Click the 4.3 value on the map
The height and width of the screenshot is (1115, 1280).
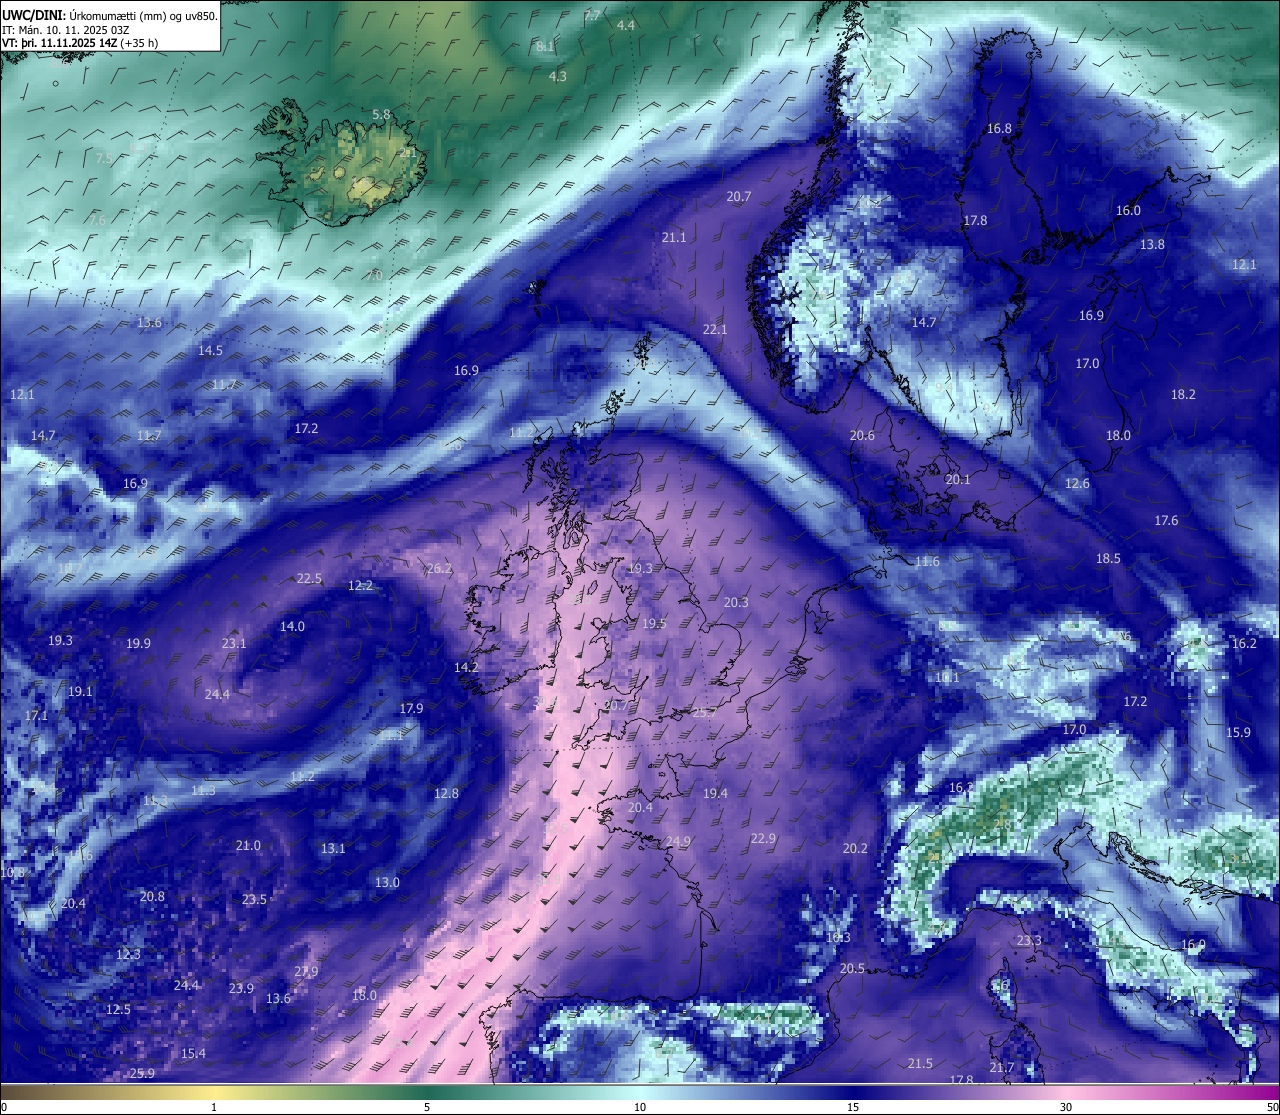pos(557,76)
